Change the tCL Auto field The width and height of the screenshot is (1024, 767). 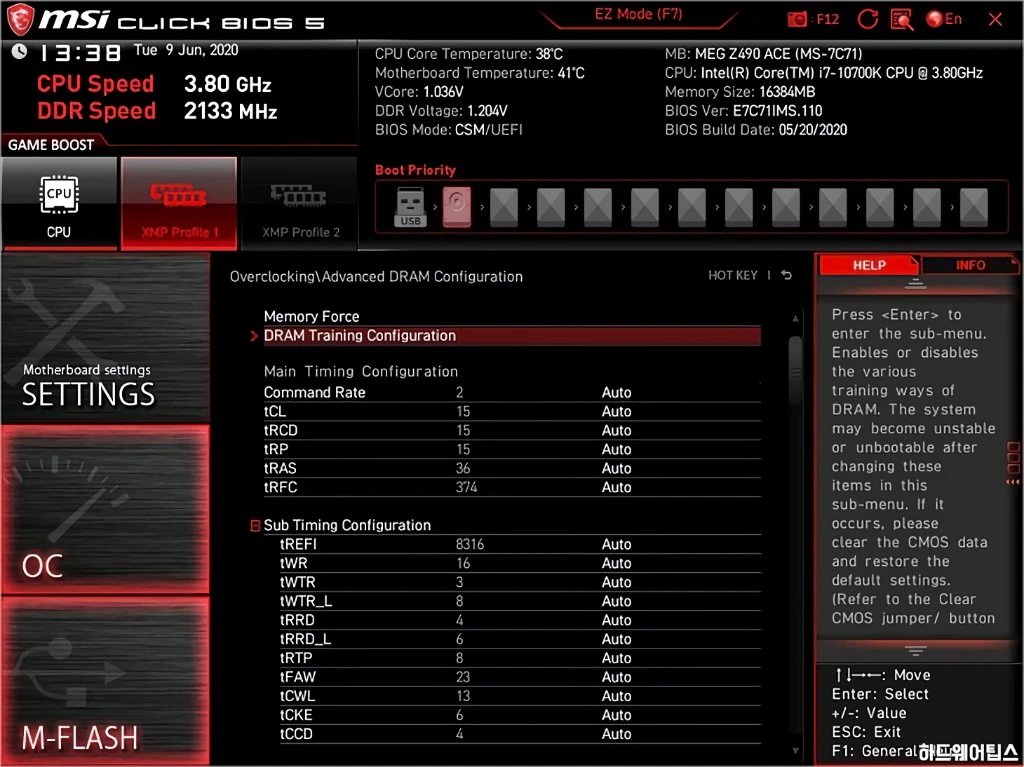(x=616, y=412)
